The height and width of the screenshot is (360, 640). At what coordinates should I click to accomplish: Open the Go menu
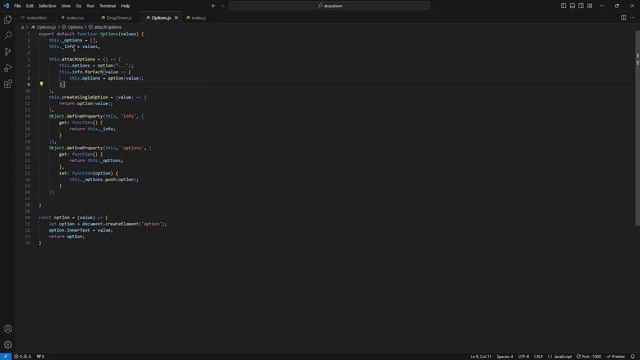coord(78,6)
